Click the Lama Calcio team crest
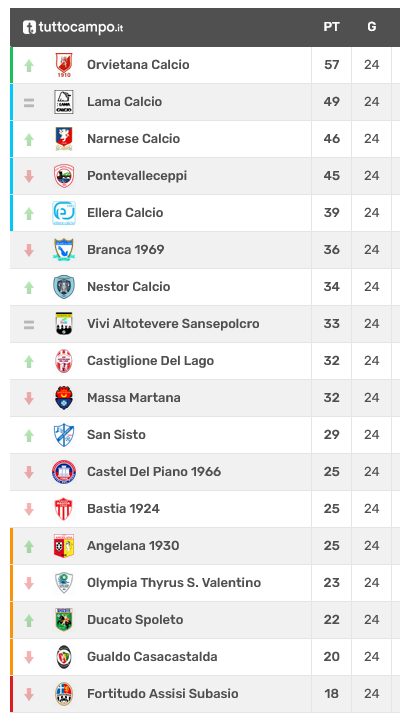 64,102
